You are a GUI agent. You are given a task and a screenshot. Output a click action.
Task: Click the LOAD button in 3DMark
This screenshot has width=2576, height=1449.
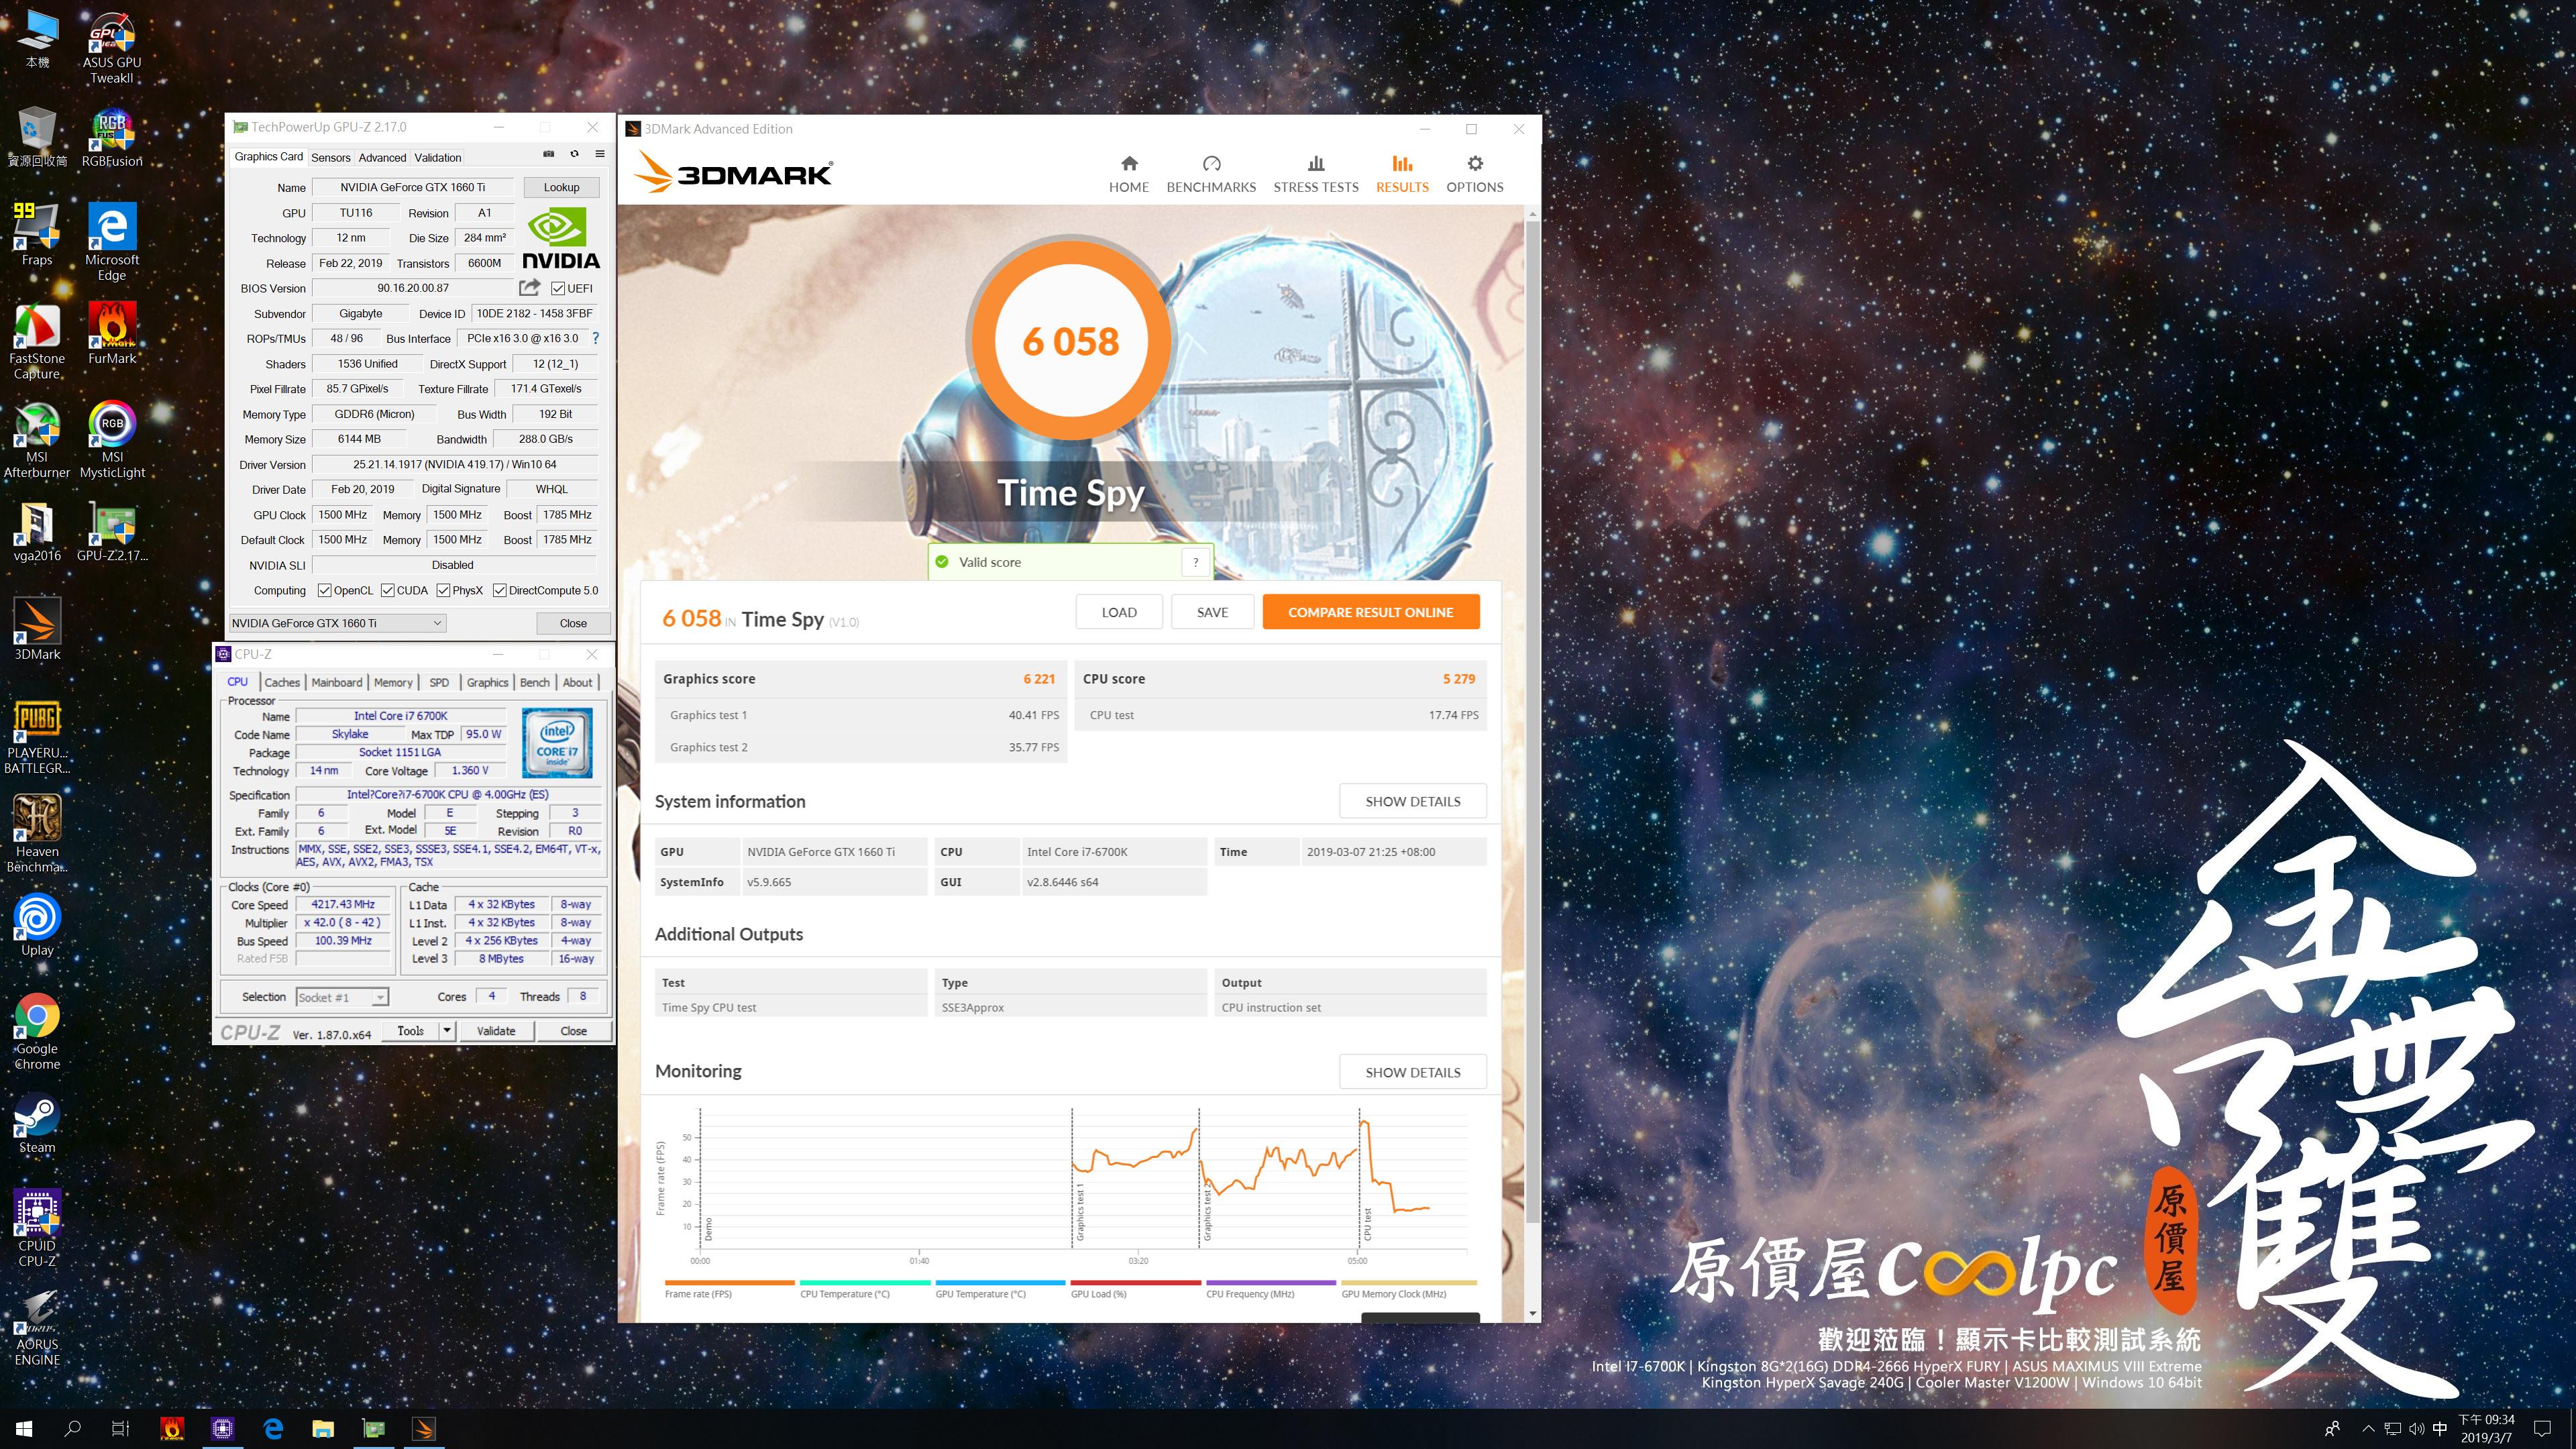(x=1118, y=612)
